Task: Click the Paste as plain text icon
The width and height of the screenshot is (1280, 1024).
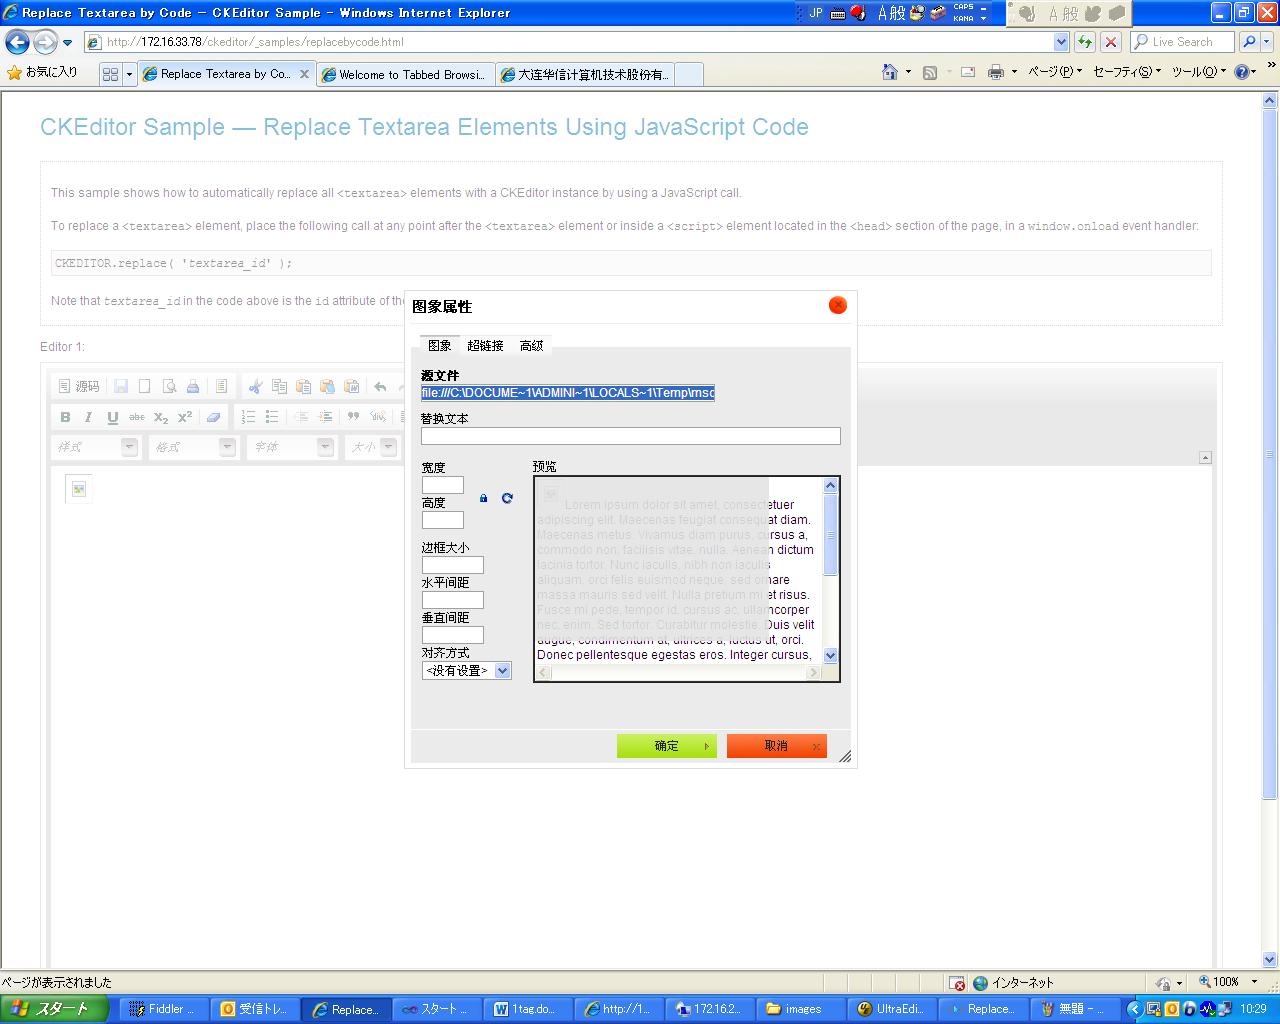Action: coord(327,386)
